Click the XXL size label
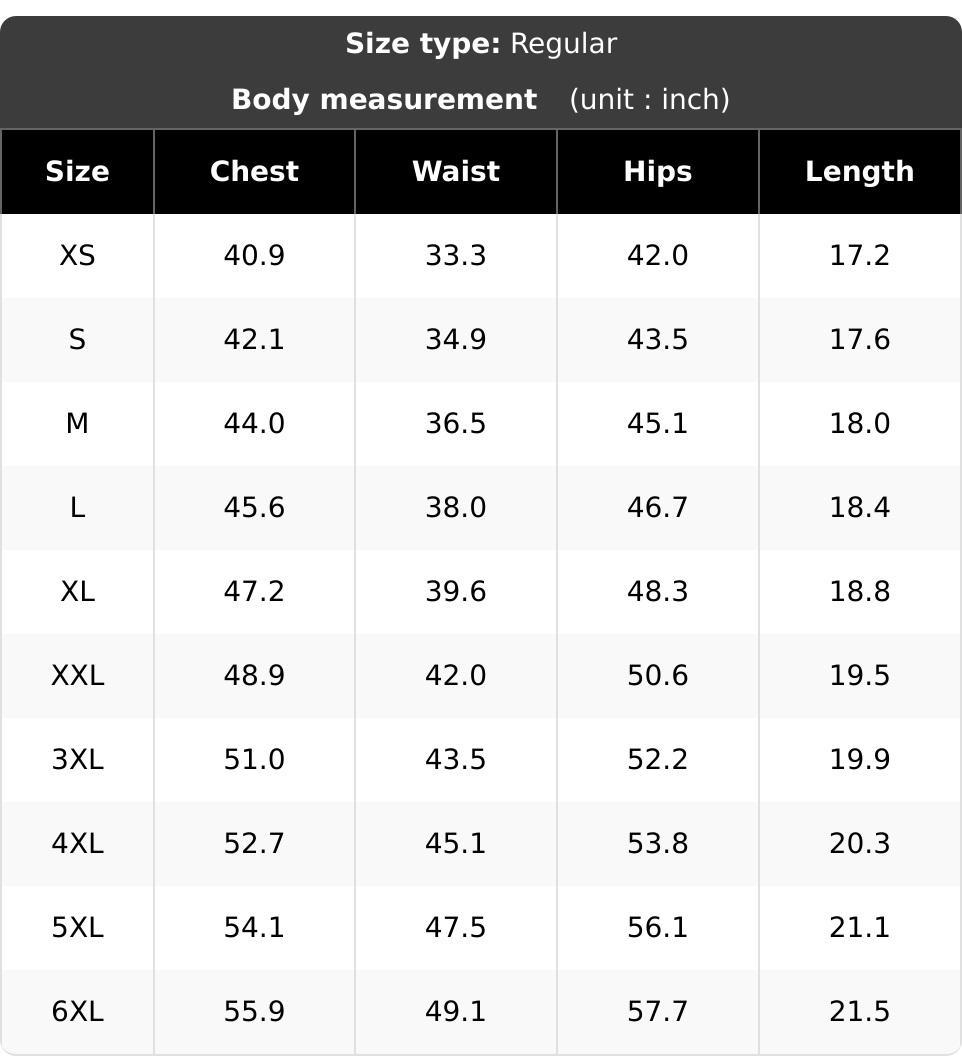Screen dimensions: 962x1056 [x=77, y=675]
